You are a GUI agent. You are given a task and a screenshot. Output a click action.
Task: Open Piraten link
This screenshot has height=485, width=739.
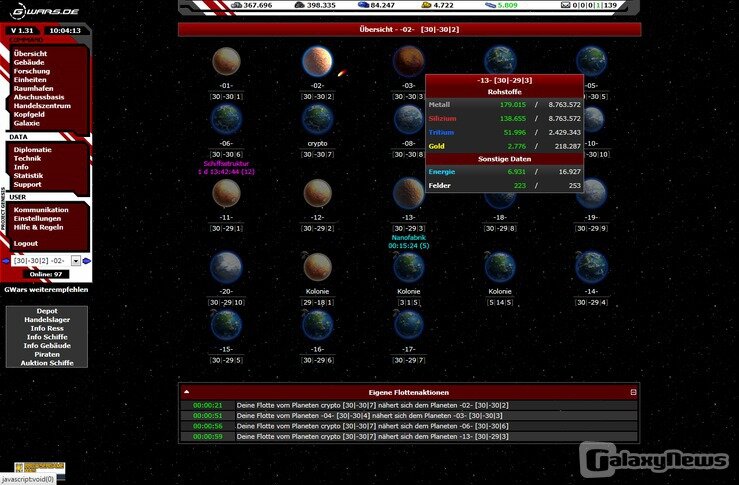47,354
